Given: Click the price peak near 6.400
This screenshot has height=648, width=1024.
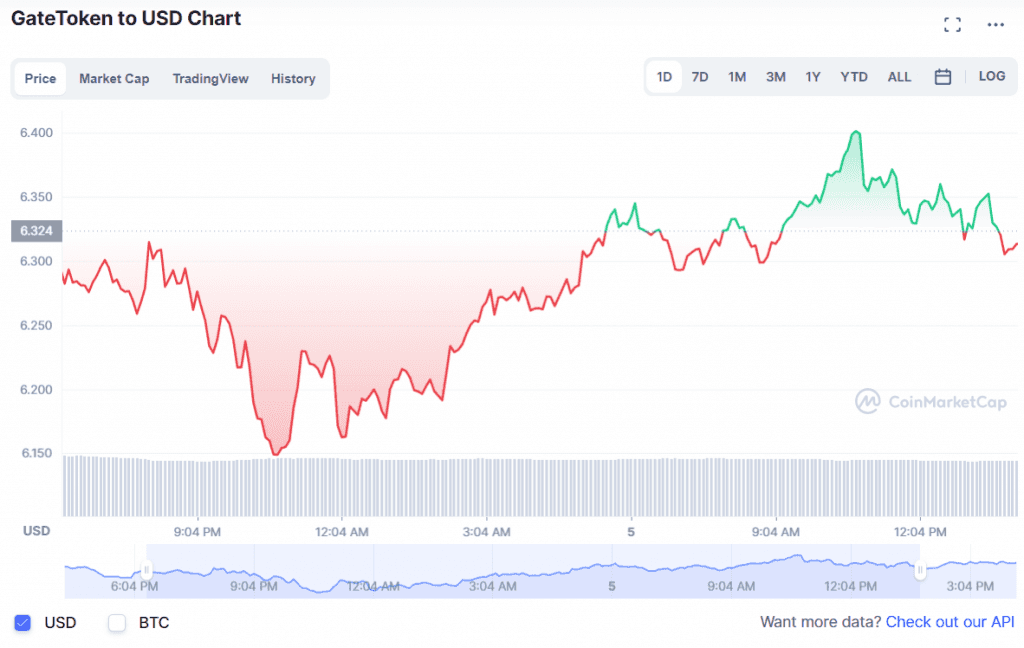Looking at the screenshot, I should pyautogui.click(x=856, y=132).
